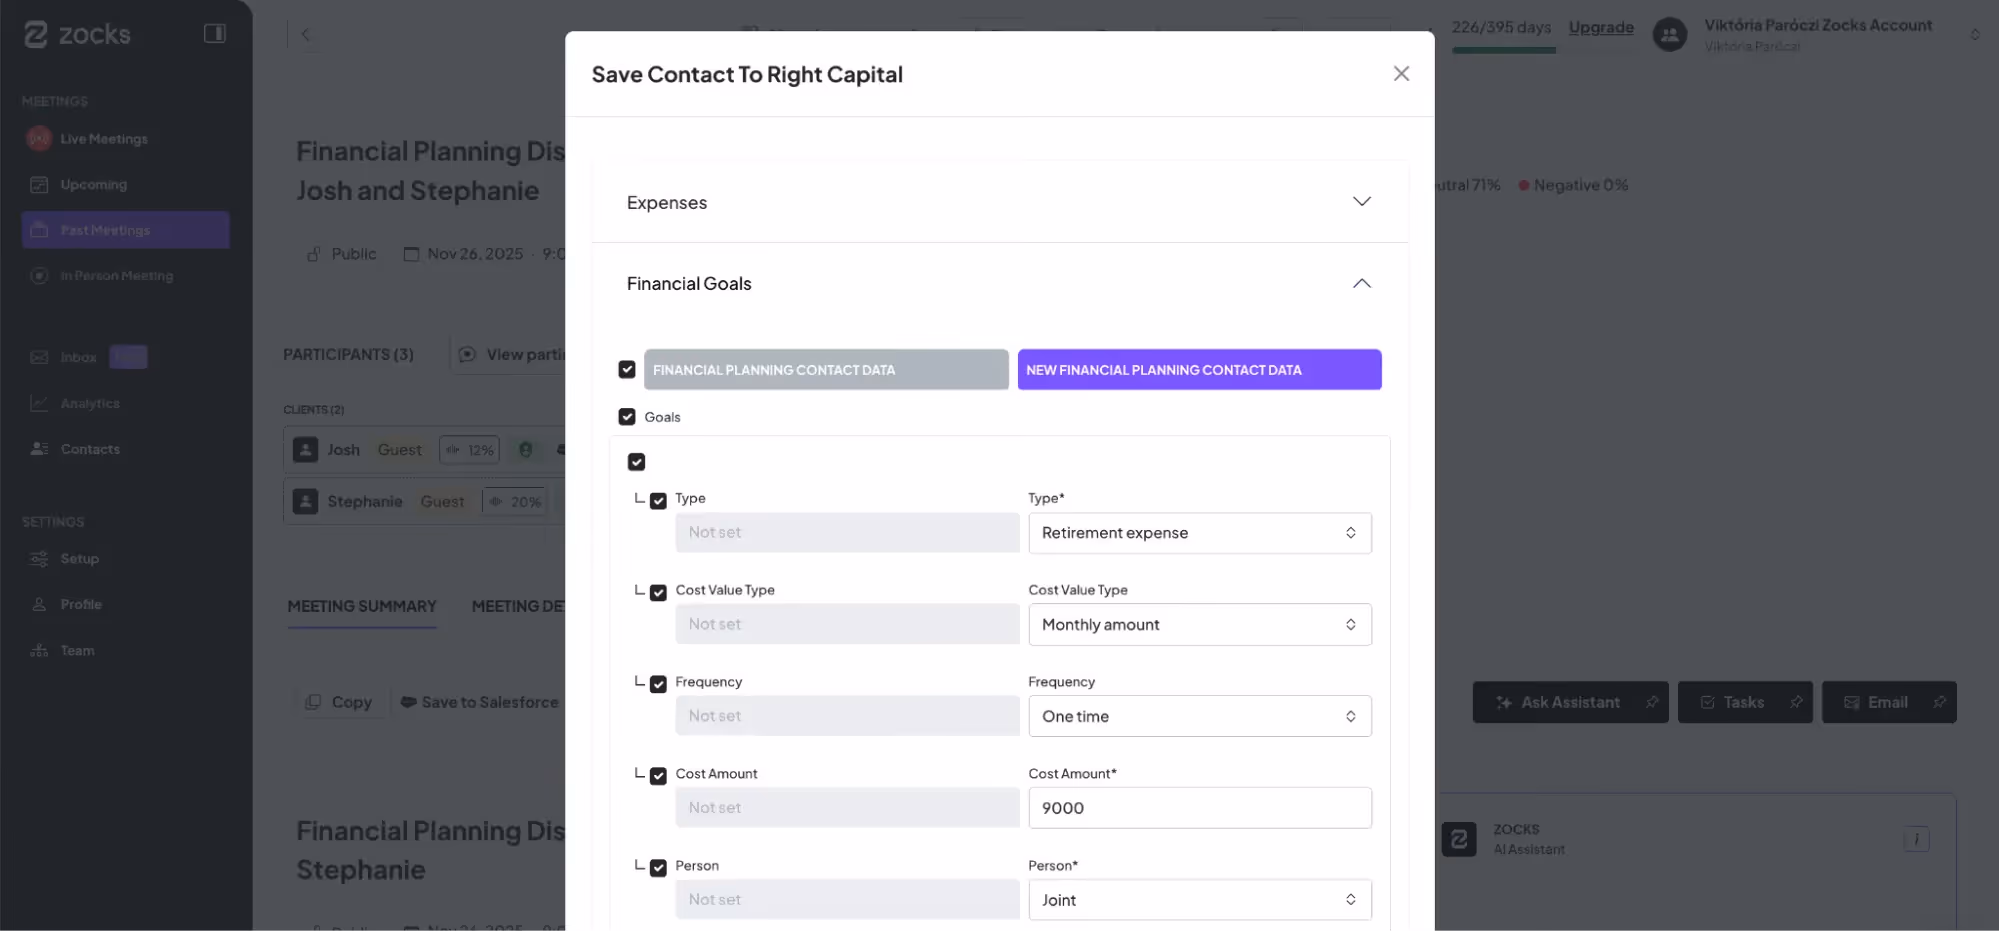Viewport: 1999px width, 932px height.
Task: Pin the Ask Assistant panel
Action: pos(1652,702)
